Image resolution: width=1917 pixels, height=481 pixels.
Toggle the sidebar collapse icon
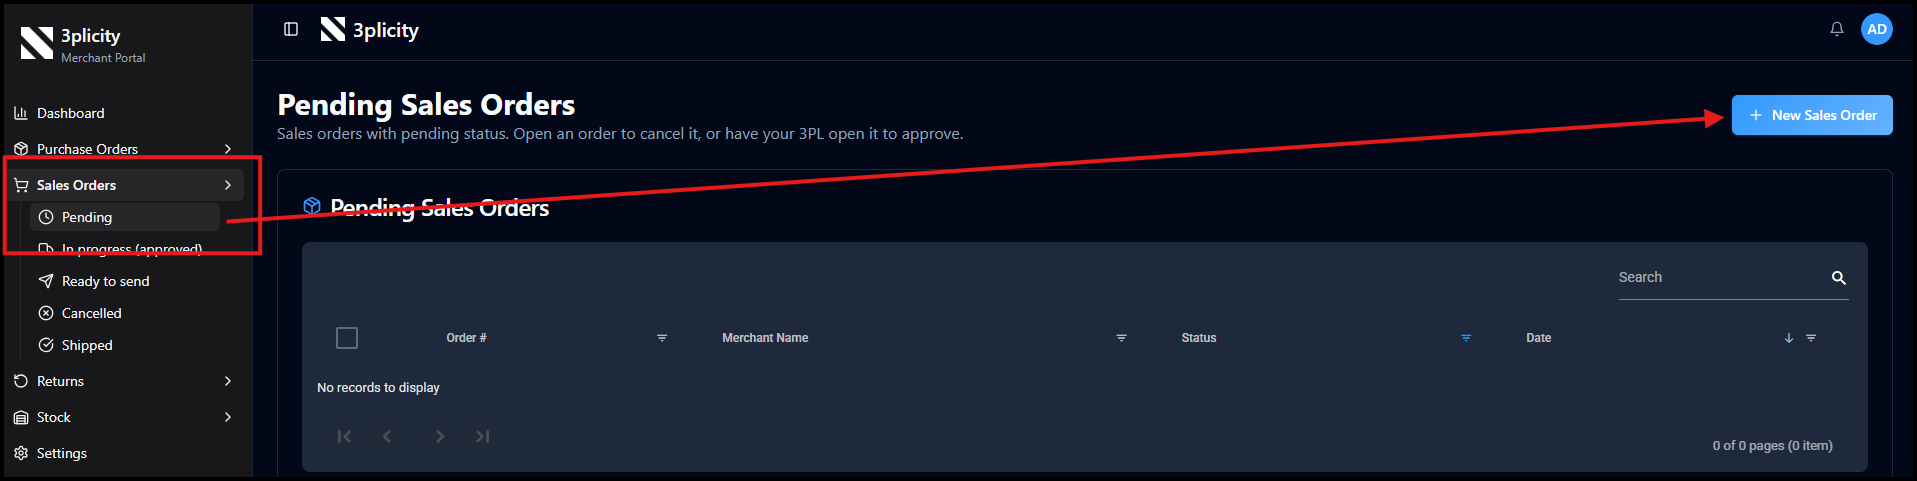[291, 29]
